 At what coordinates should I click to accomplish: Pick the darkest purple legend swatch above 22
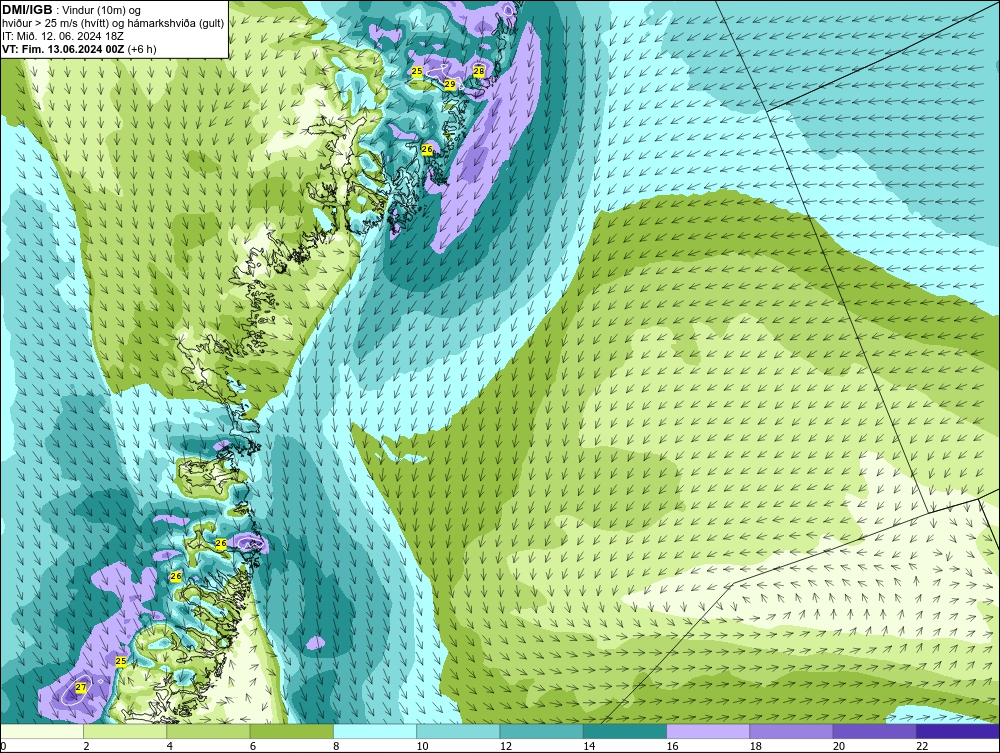[958, 731]
